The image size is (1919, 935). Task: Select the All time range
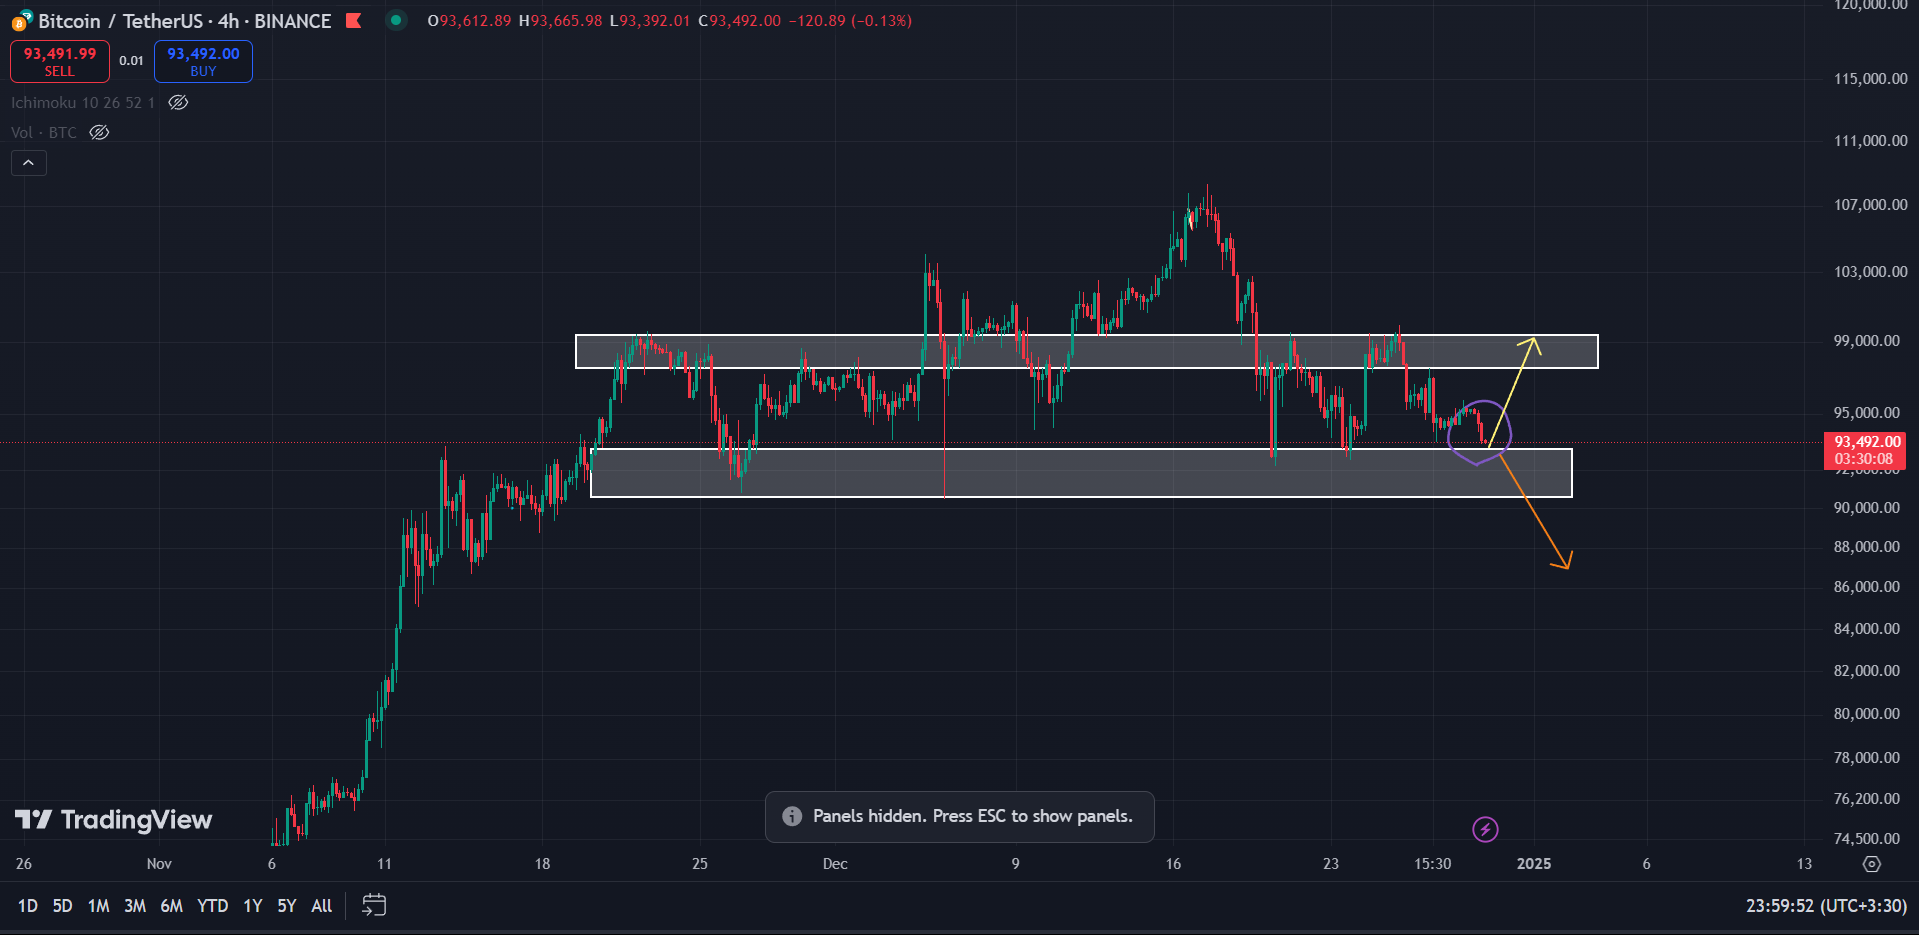click(322, 906)
